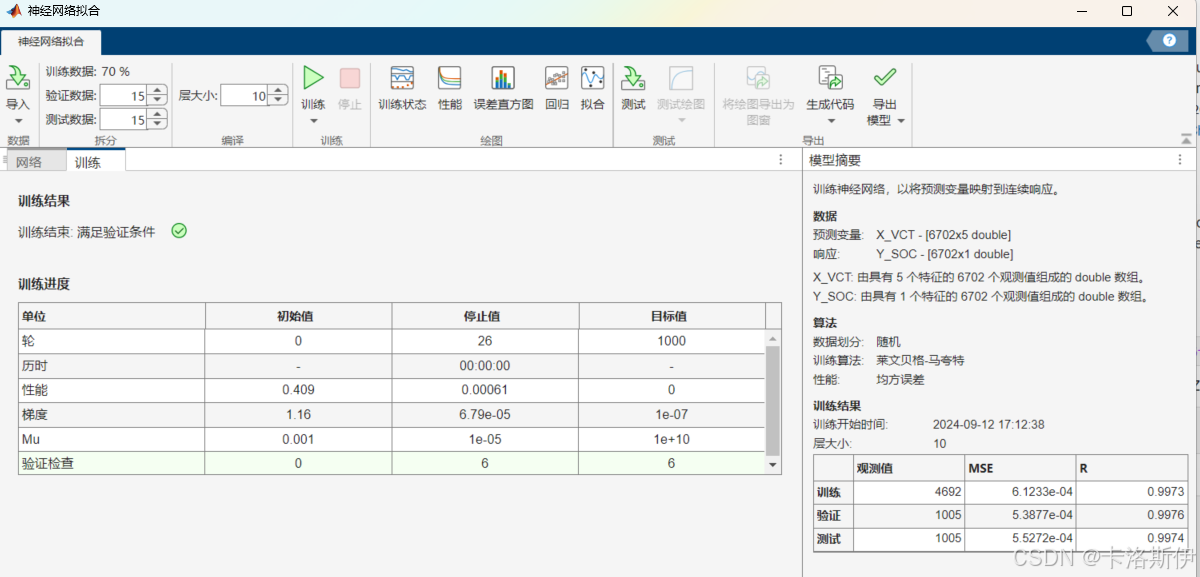Click the training table scrollbar up arrow
The width and height of the screenshot is (1200, 577).
(773, 340)
